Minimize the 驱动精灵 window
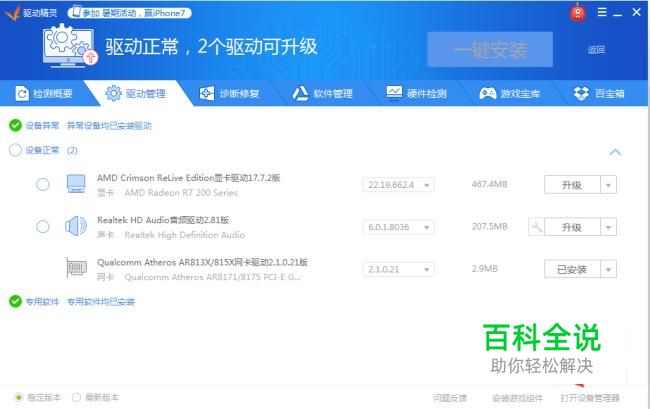Image resolution: width=650 pixels, height=409 pixels. pyautogui.click(x=618, y=13)
